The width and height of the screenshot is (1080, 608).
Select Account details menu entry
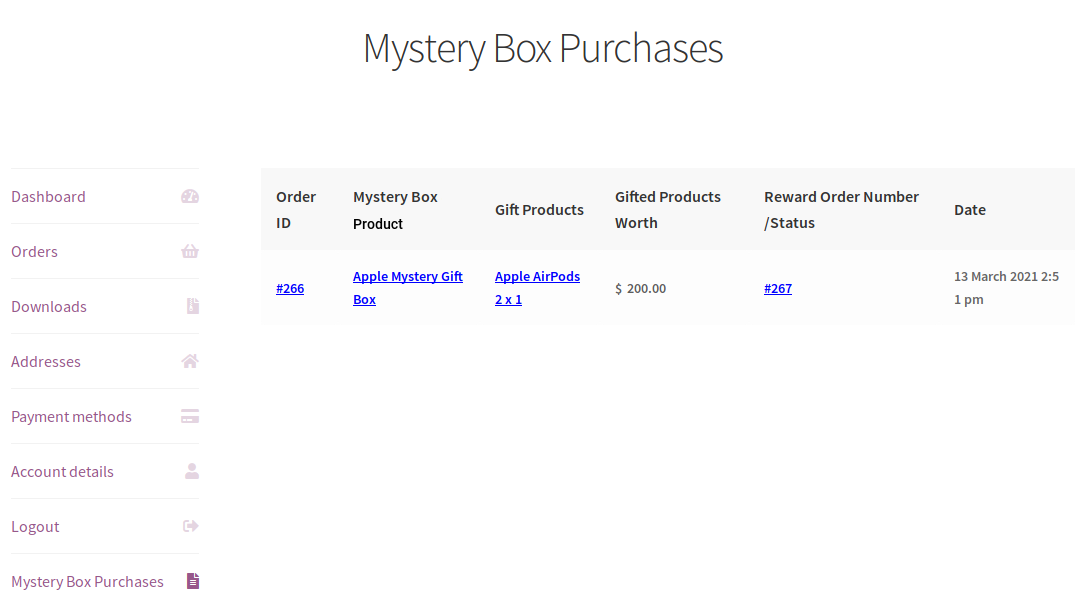click(62, 472)
